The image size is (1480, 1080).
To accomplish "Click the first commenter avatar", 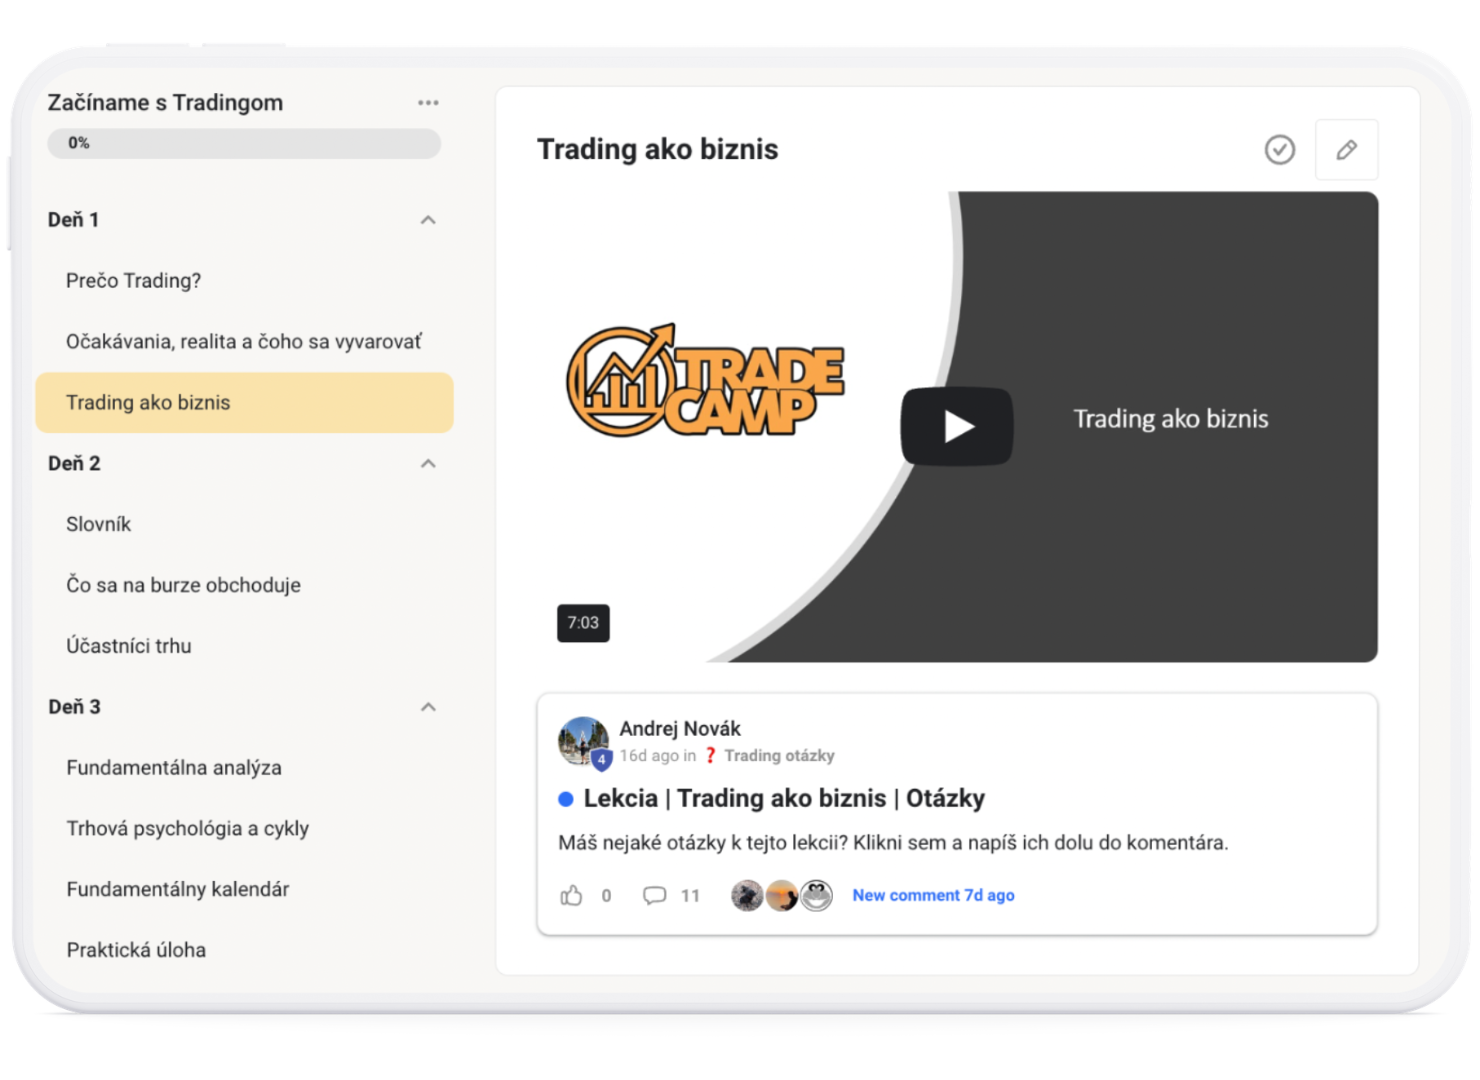I will pos(747,896).
